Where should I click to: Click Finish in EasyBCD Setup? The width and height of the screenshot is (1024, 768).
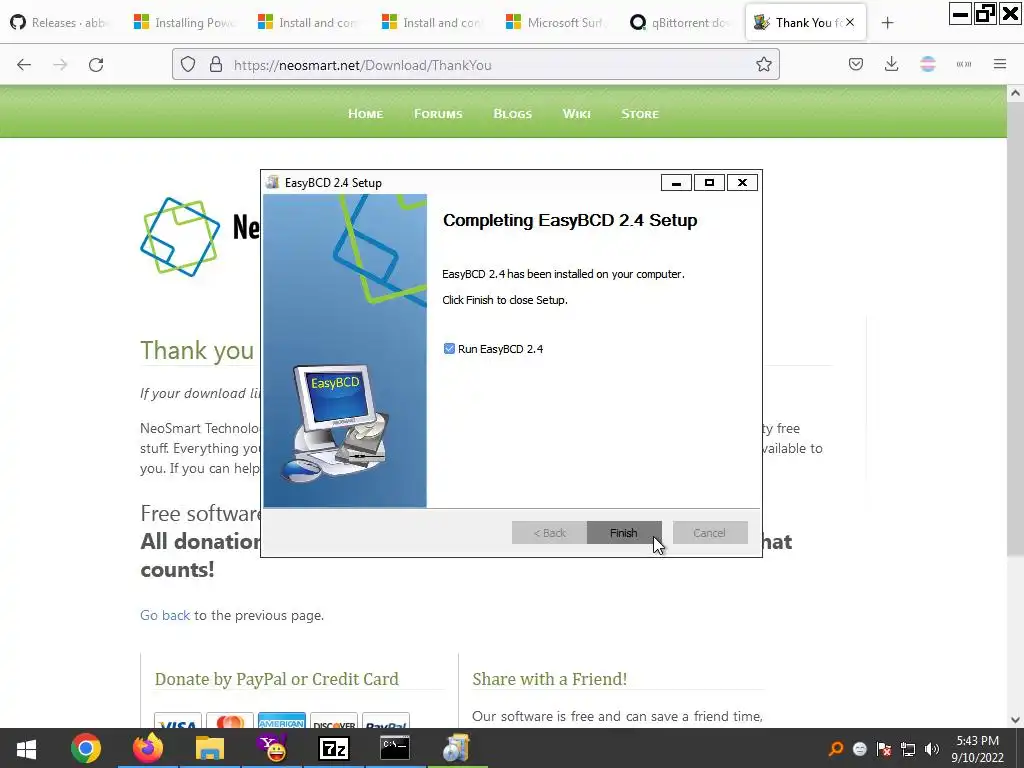point(624,533)
